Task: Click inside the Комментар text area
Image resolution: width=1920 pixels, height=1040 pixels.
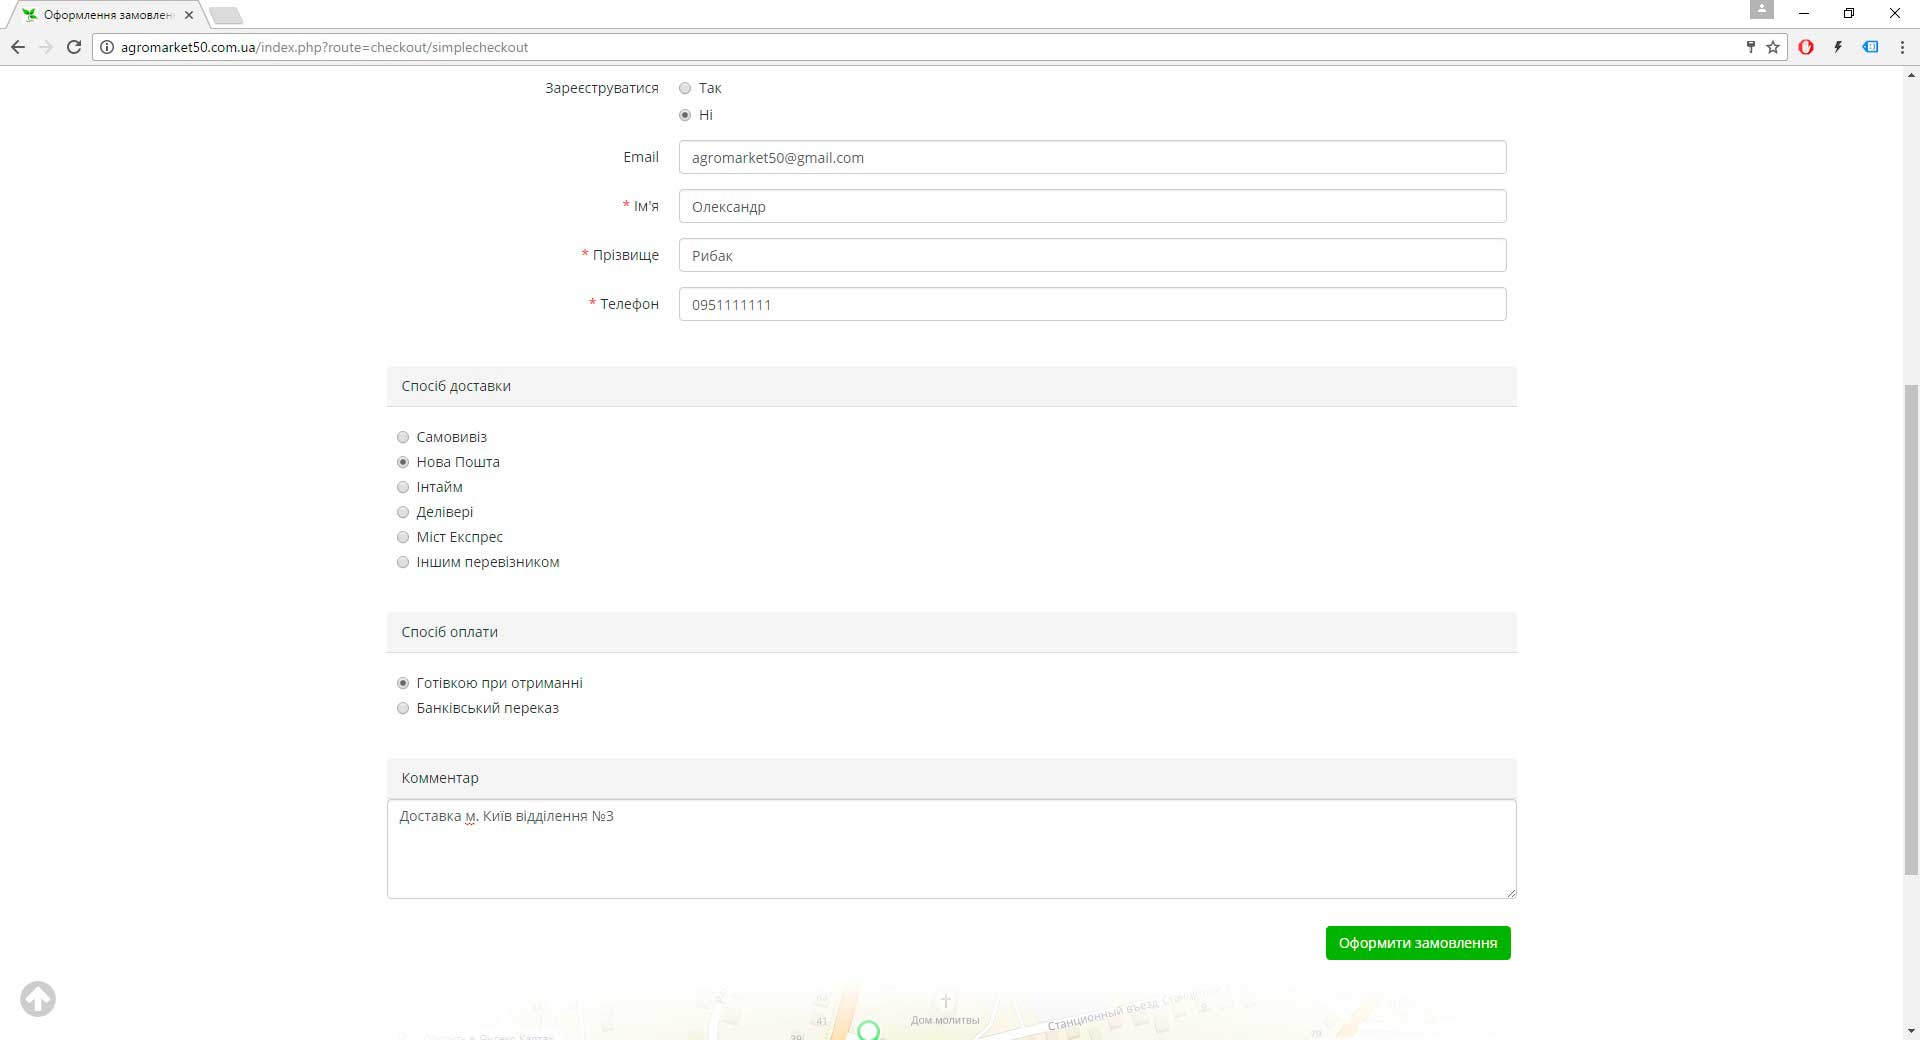Action: click(x=951, y=849)
